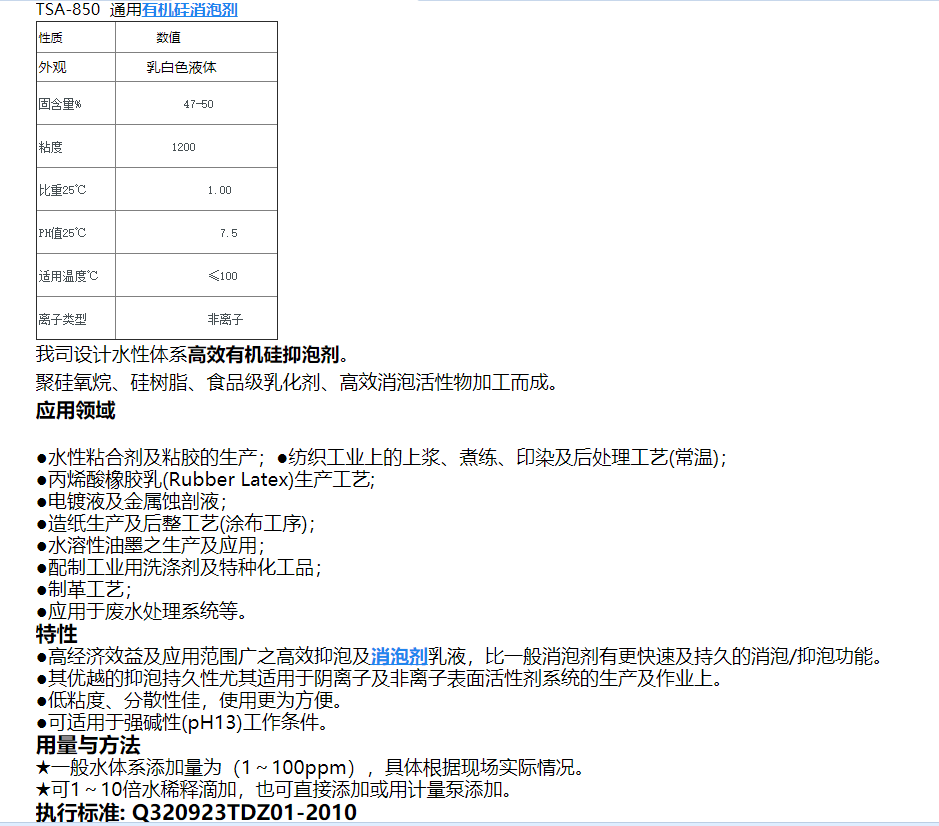Click the 执行标准 Q320923TDZ01-2010 line

point(196,812)
